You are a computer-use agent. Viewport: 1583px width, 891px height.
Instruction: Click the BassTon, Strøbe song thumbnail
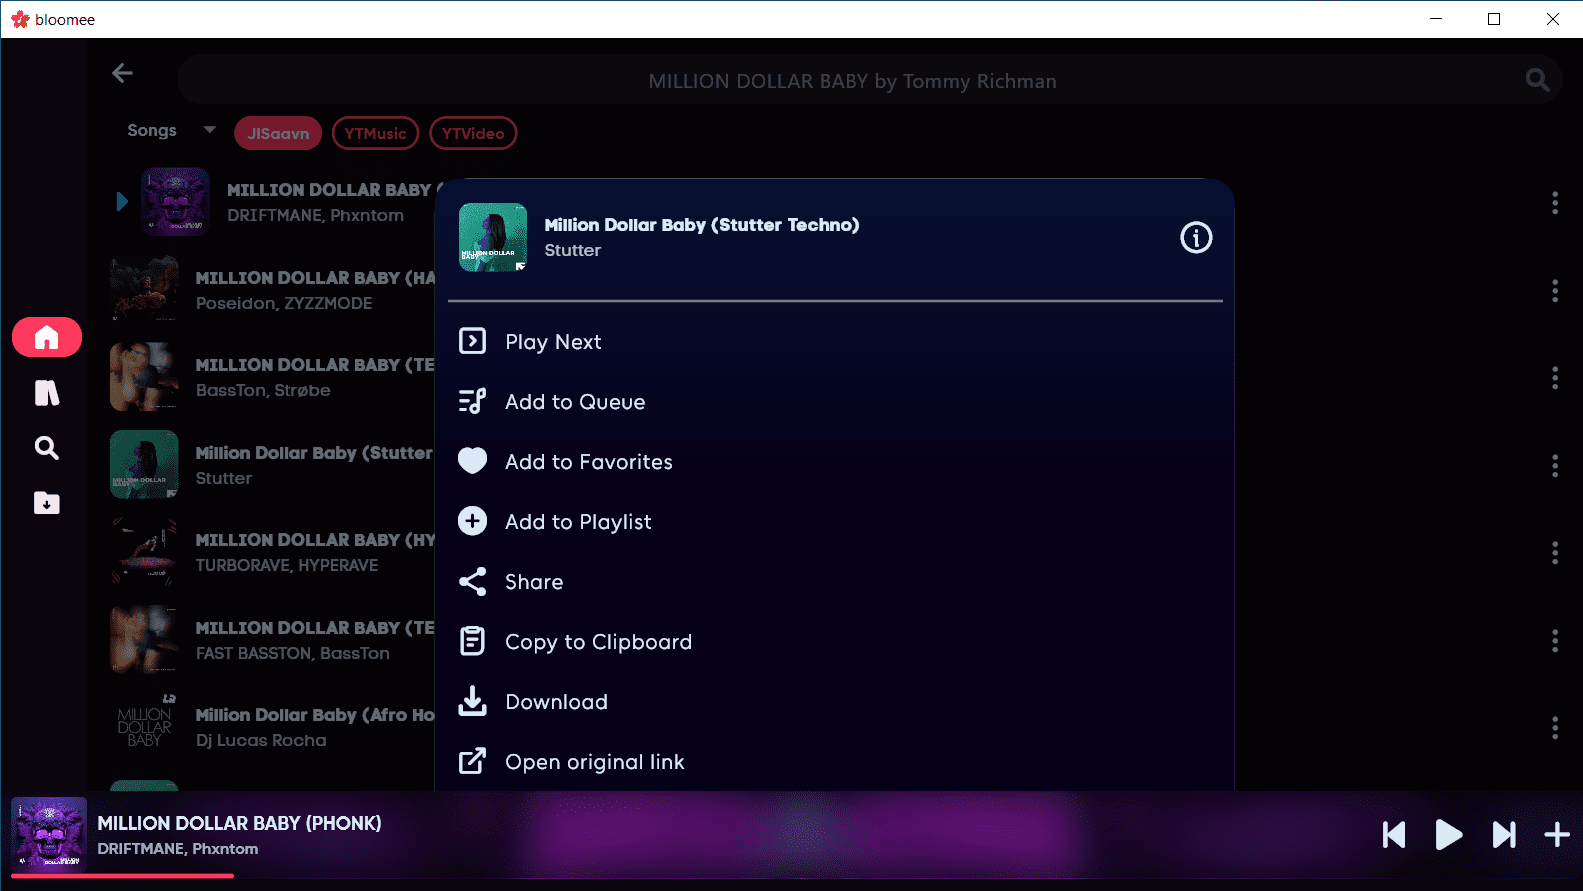click(144, 377)
